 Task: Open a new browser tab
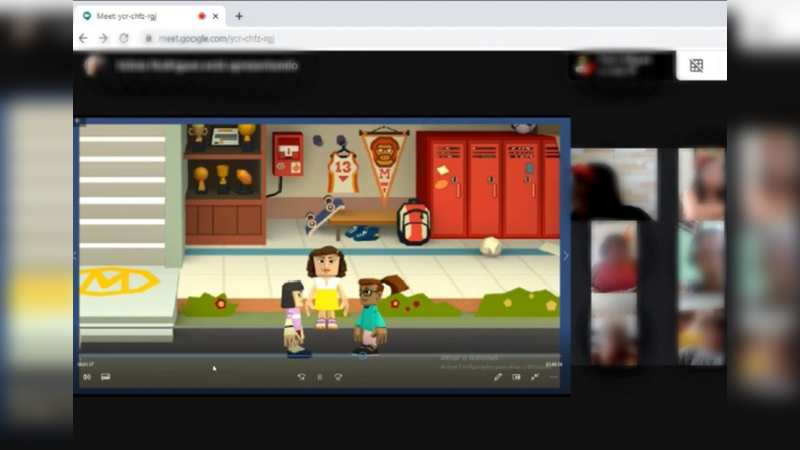pos(239,16)
